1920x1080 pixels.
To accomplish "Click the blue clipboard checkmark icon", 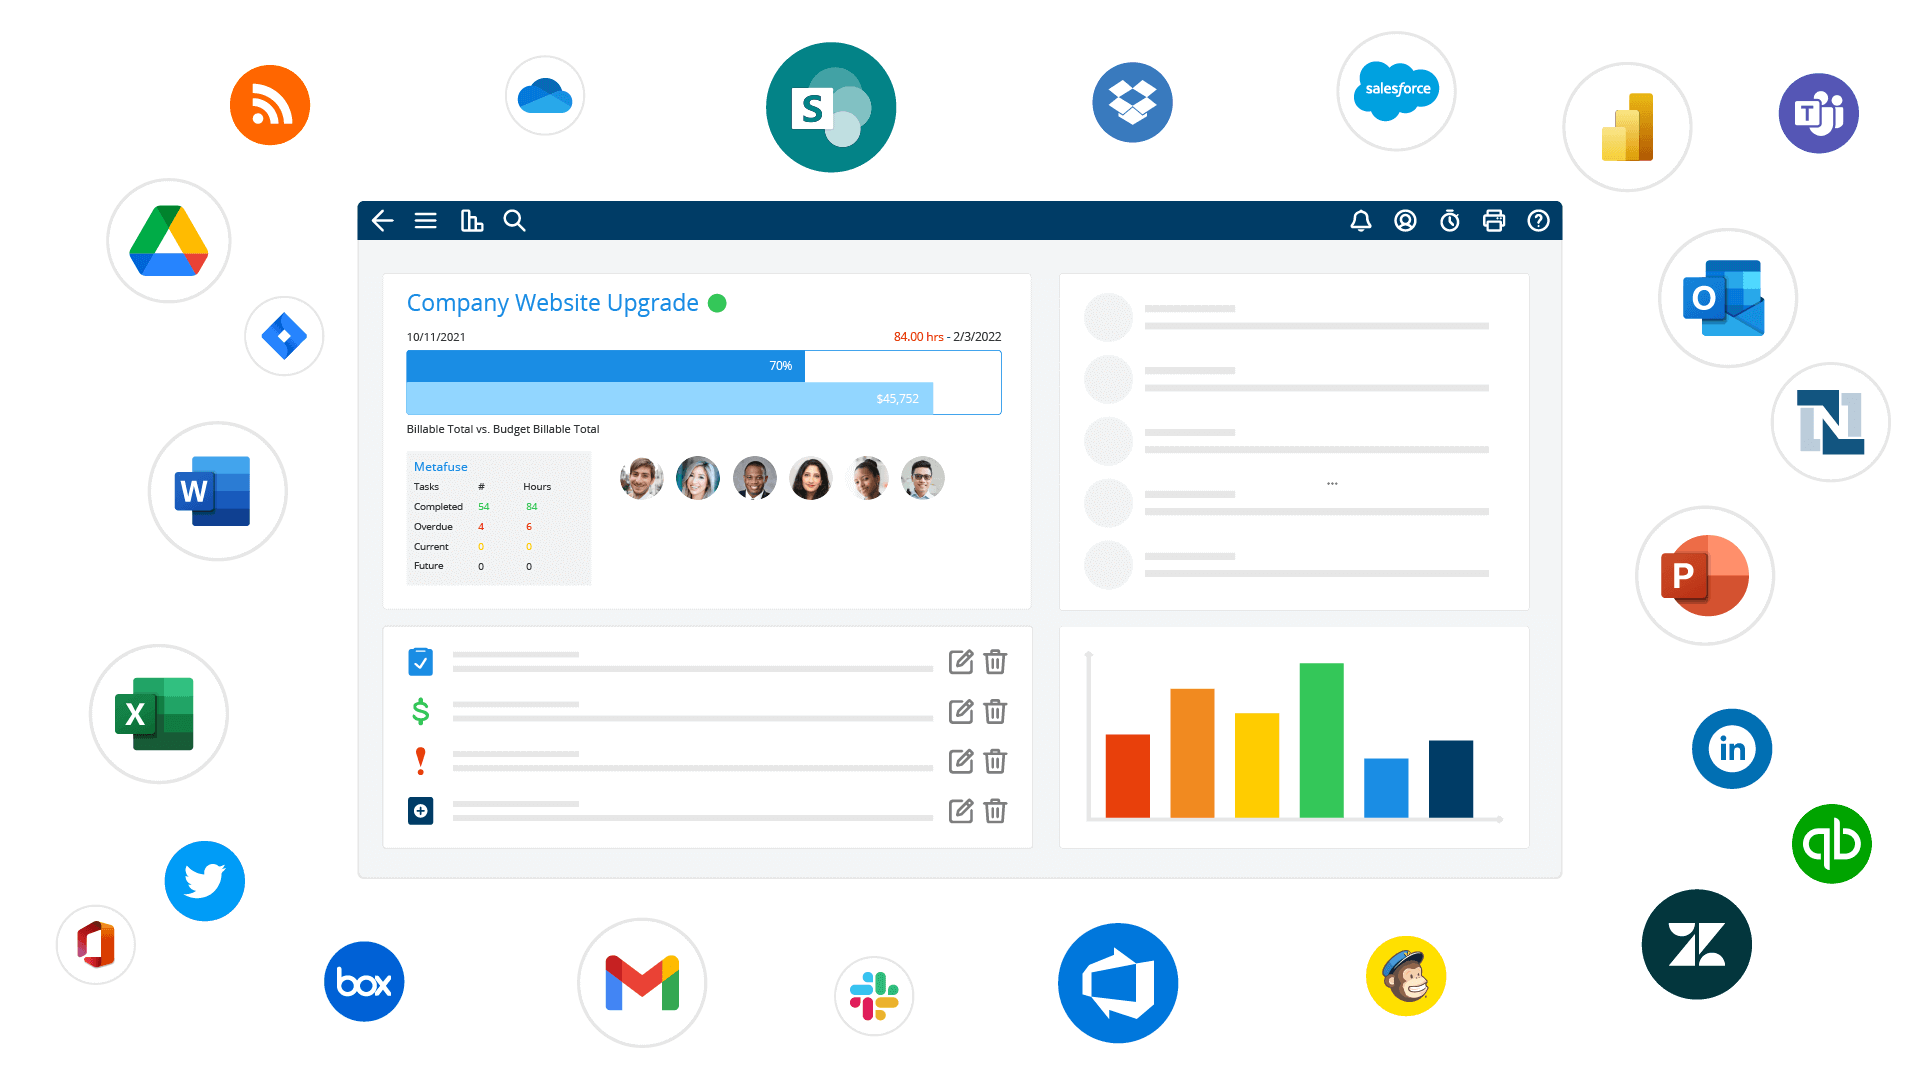I will pyautogui.click(x=421, y=661).
